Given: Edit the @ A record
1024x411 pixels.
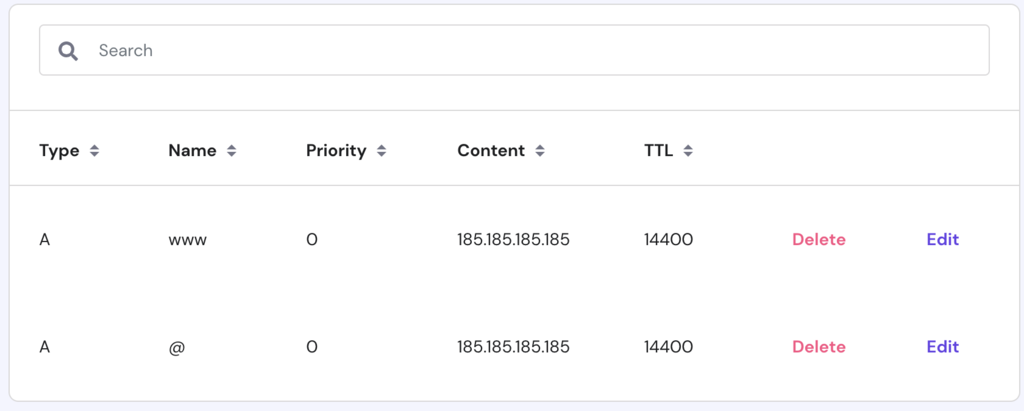Looking at the screenshot, I should tap(942, 347).
